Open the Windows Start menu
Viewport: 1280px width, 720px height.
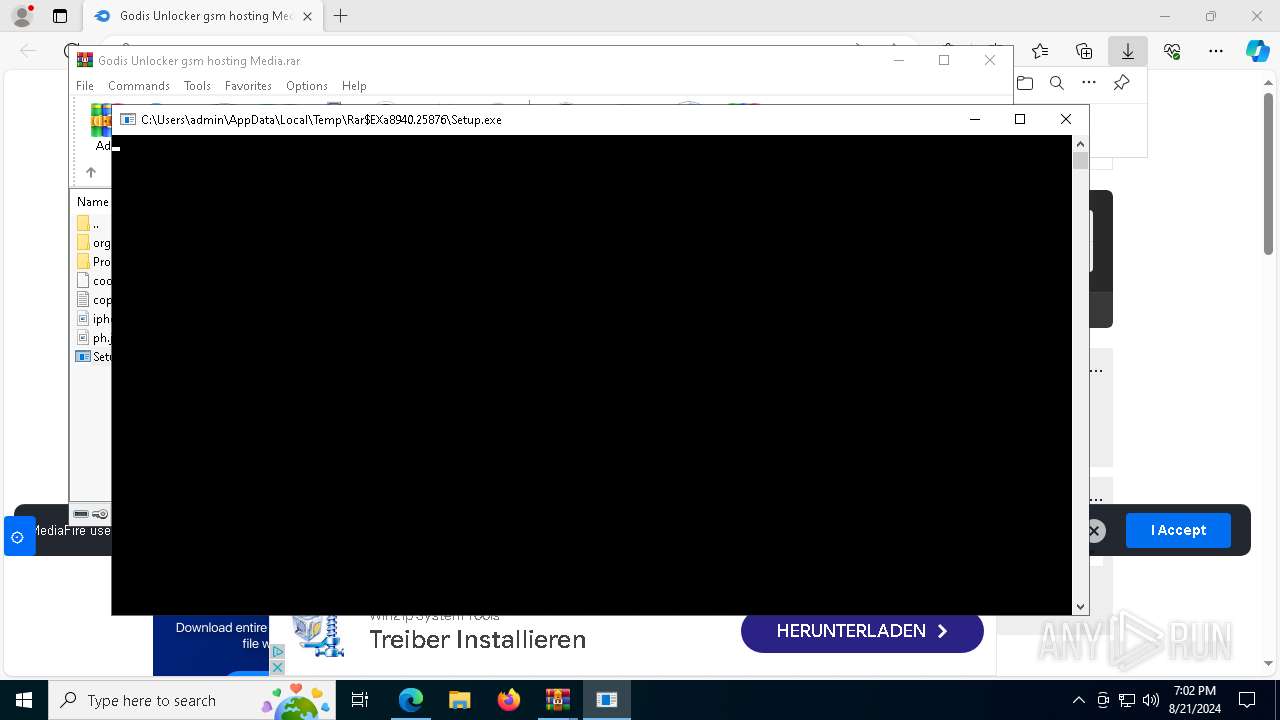[x=23, y=700]
